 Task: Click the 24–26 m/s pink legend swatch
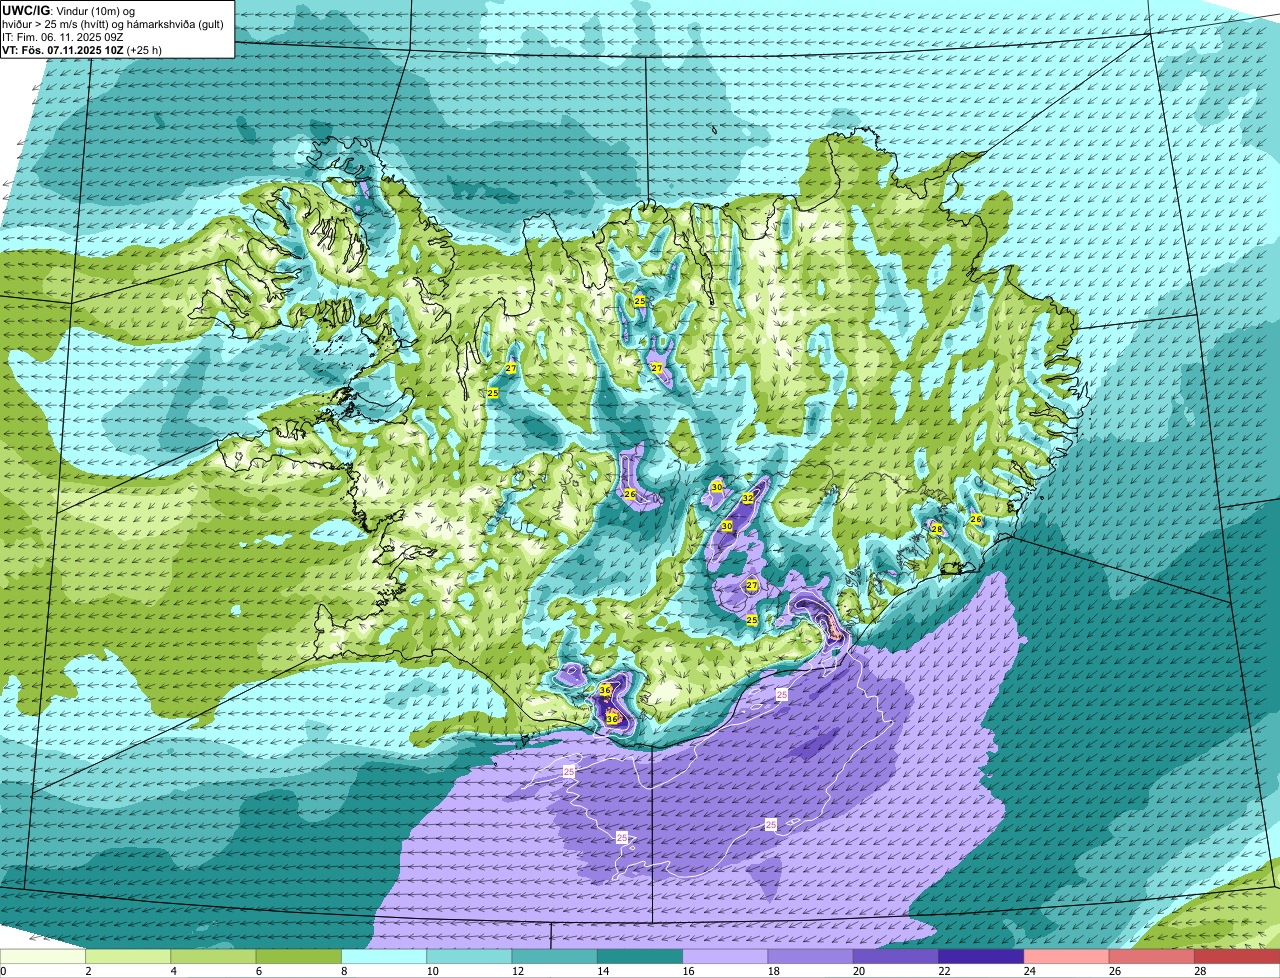1067,956
